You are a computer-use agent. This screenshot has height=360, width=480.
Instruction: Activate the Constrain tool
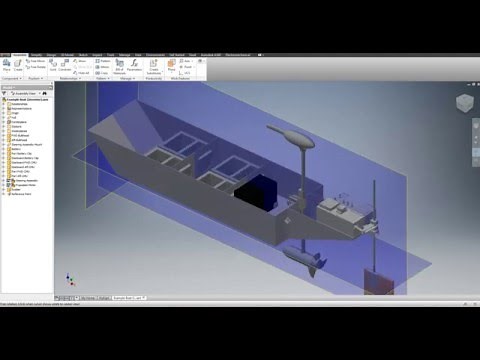click(x=65, y=65)
